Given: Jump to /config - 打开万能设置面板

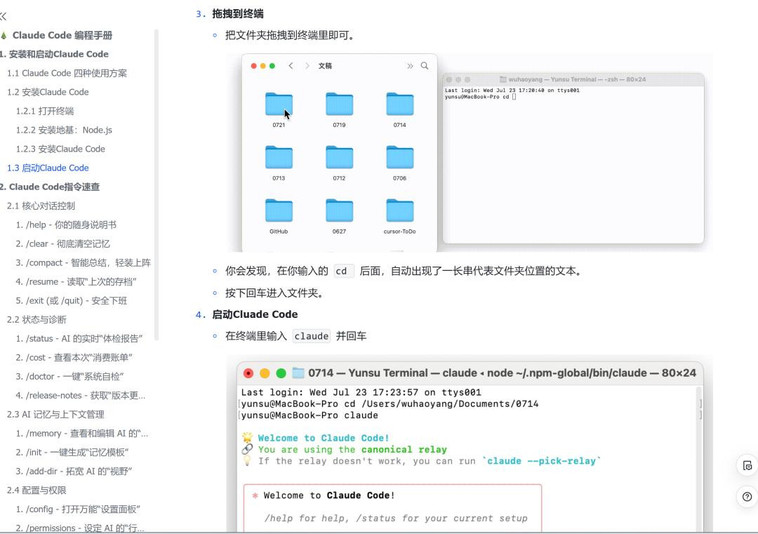Looking at the screenshot, I should pos(78,509).
